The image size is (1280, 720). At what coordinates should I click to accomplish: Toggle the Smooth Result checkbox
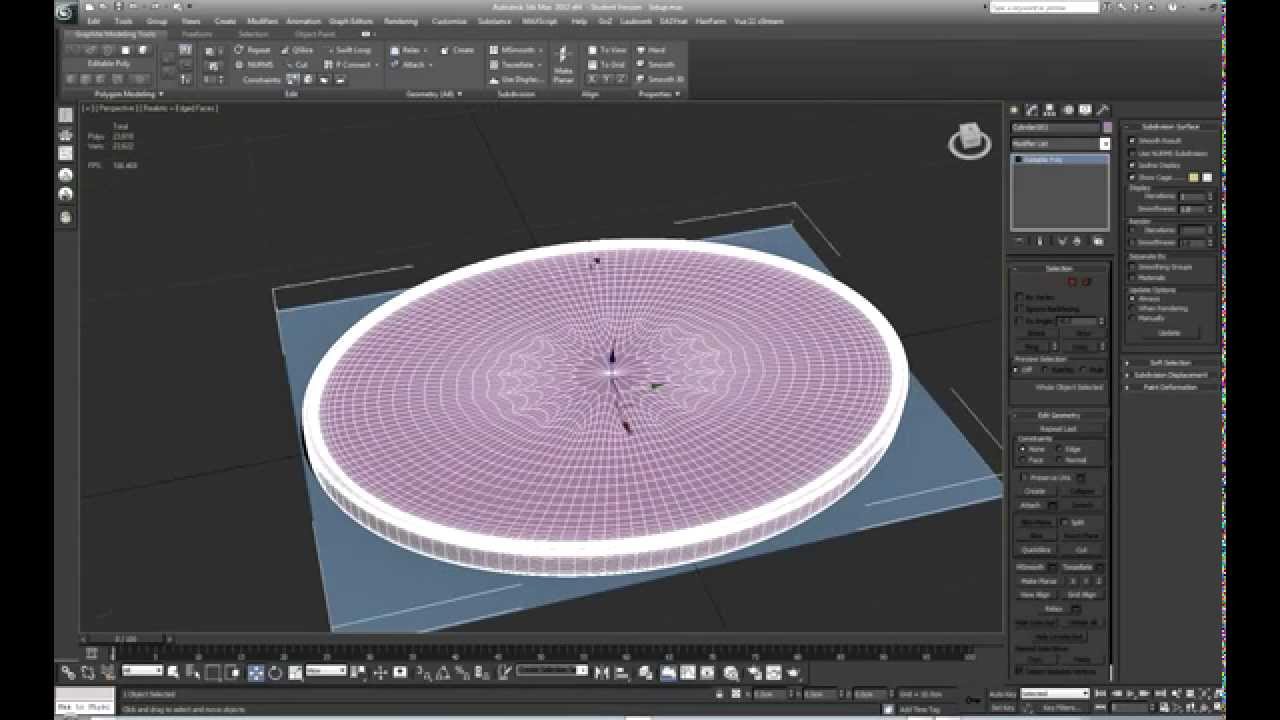coord(1133,141)
